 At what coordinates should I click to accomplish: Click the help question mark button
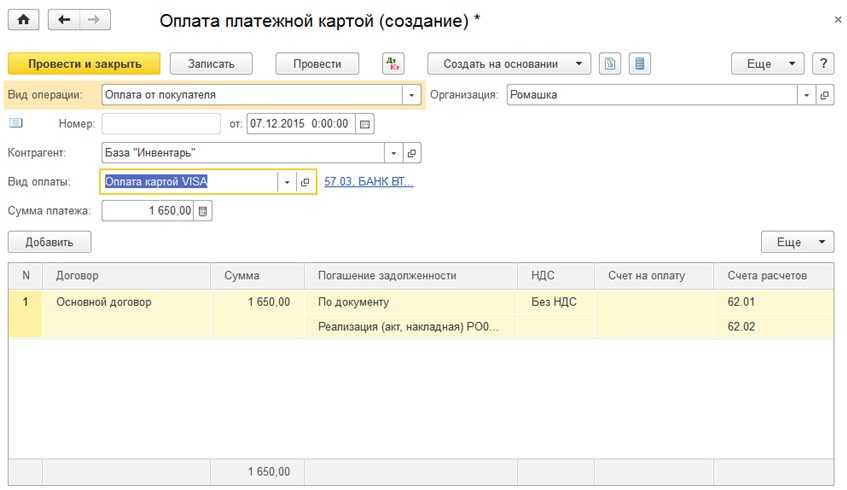823,63
